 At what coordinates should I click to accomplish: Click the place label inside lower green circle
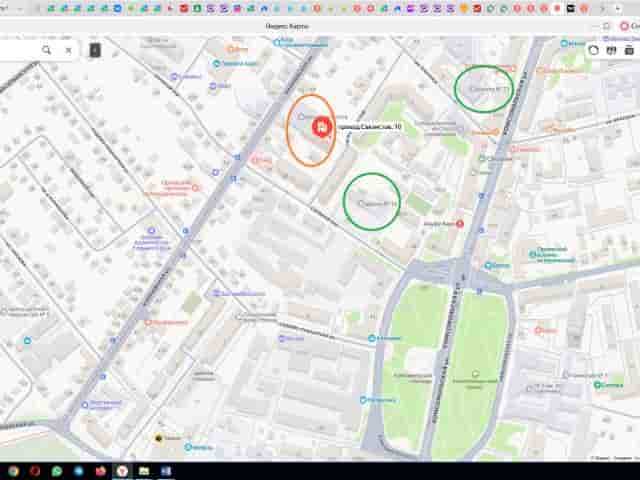point(378,203)
